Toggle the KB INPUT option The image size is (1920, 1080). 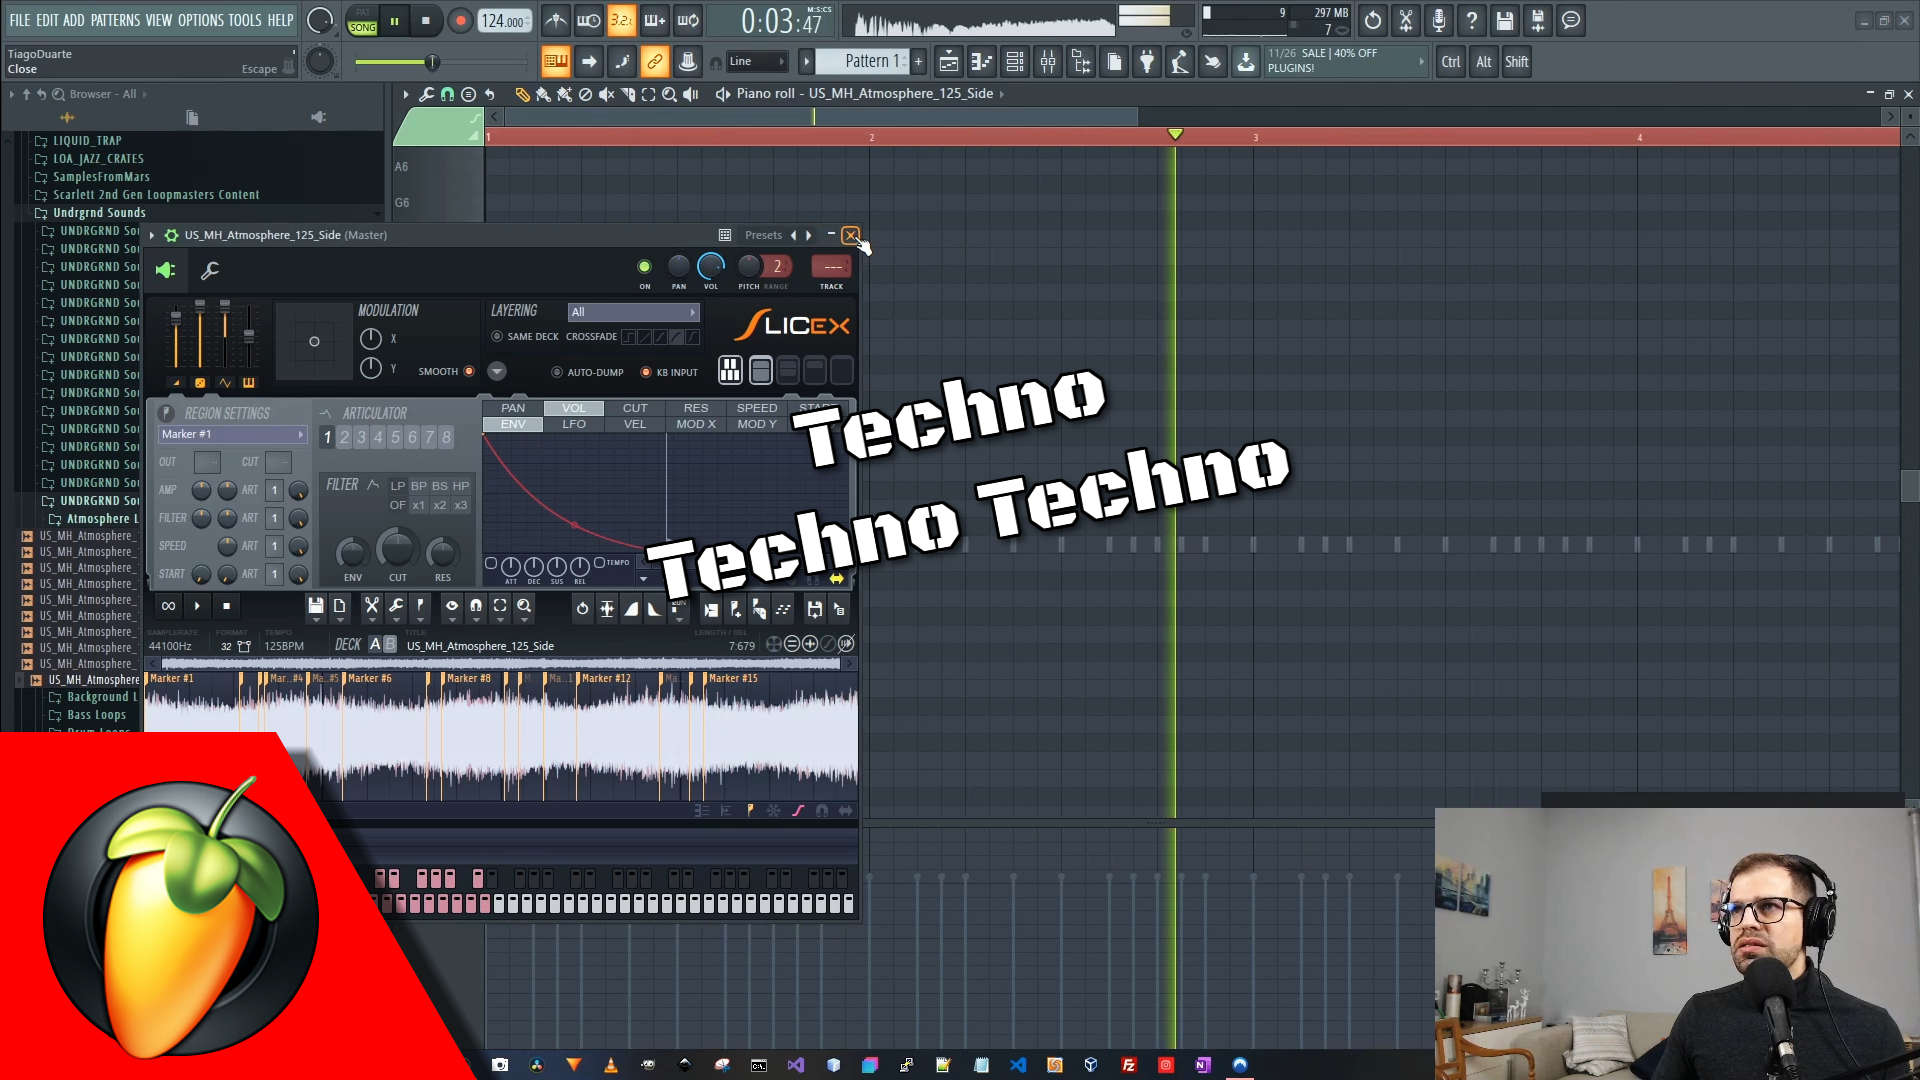(x=669, y=372)
